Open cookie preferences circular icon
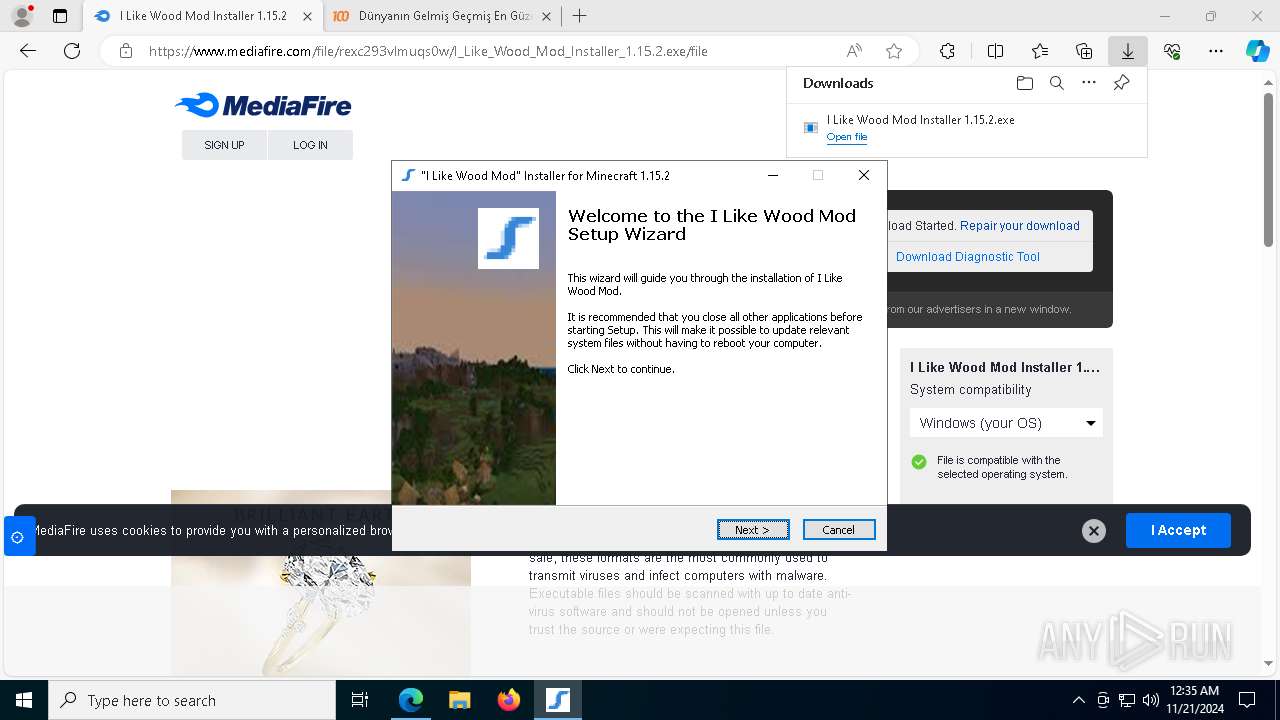Image resolution: width=1280 pixels, height=720 pixels. click(x=17, y=537)
